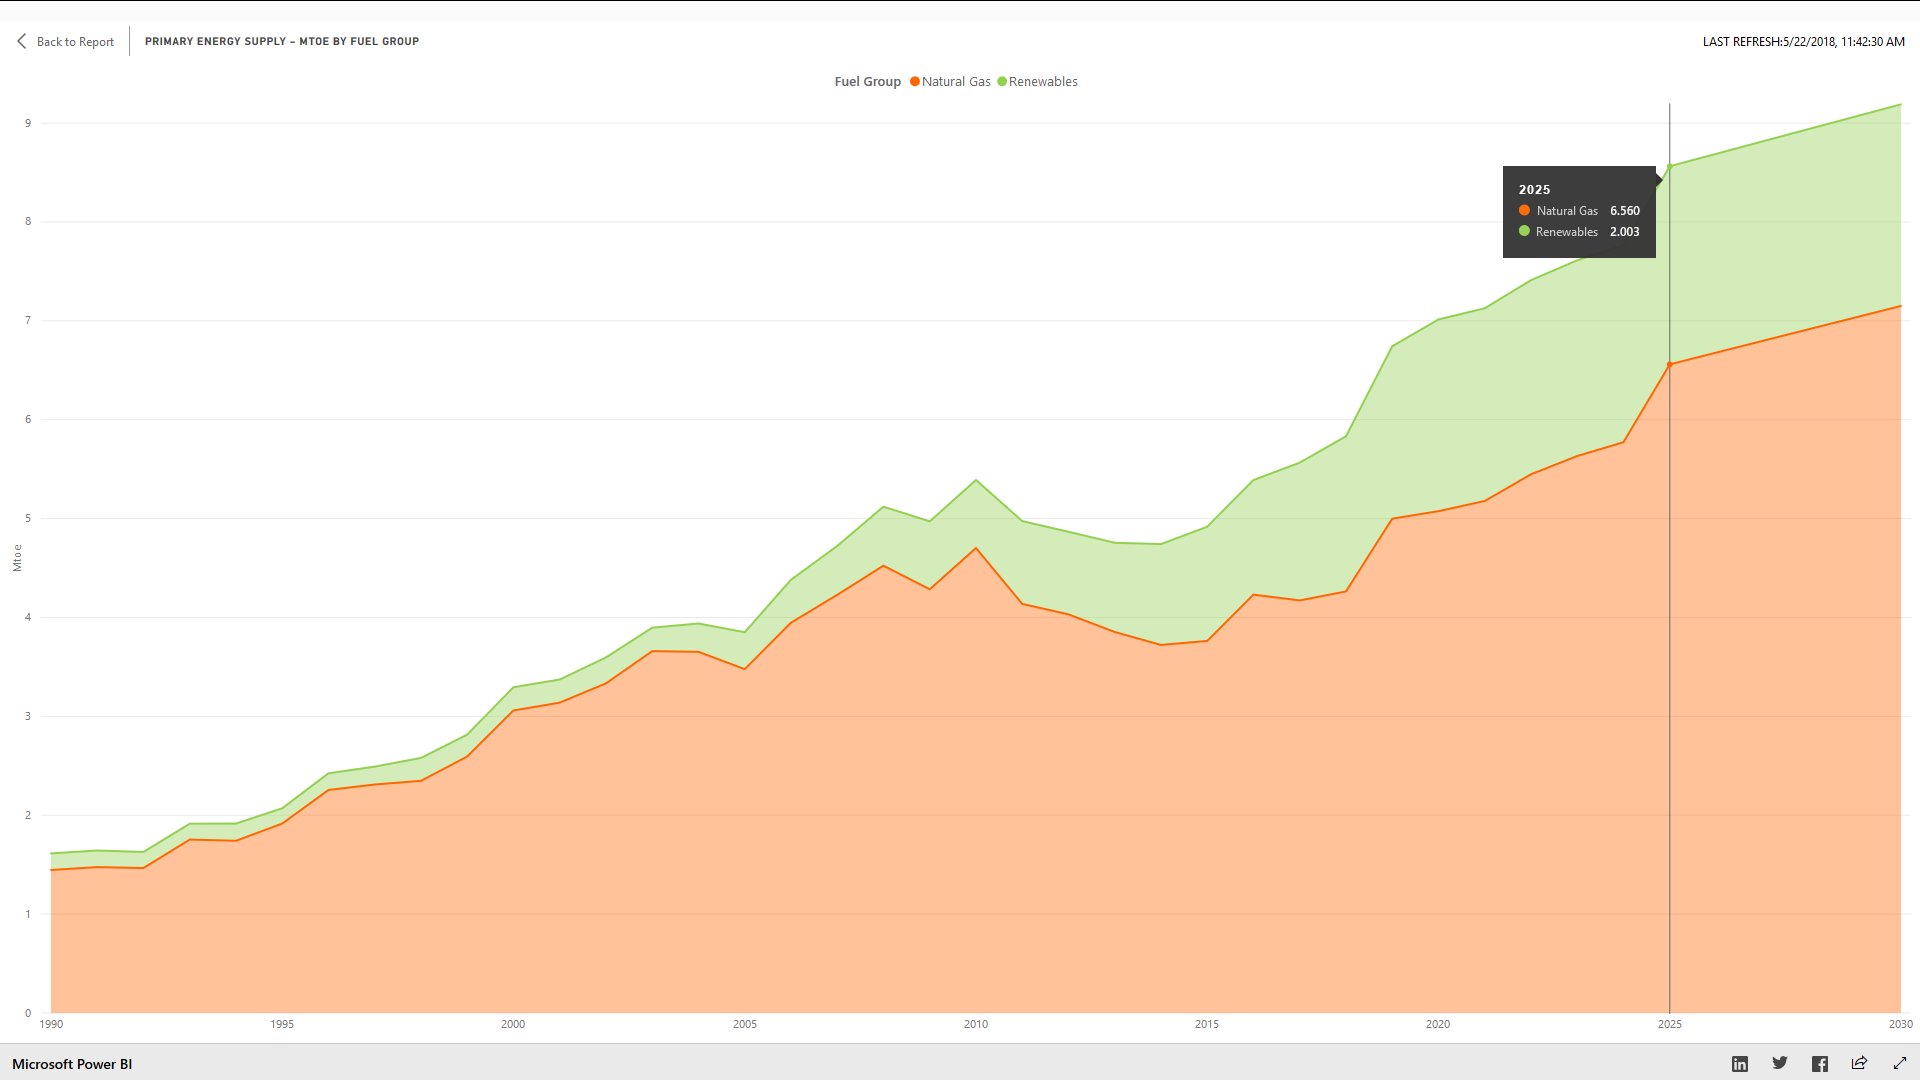1920x1080 pixels.
Task: Click the 2025 Renewables data point
Action: tap(1669, 167)
